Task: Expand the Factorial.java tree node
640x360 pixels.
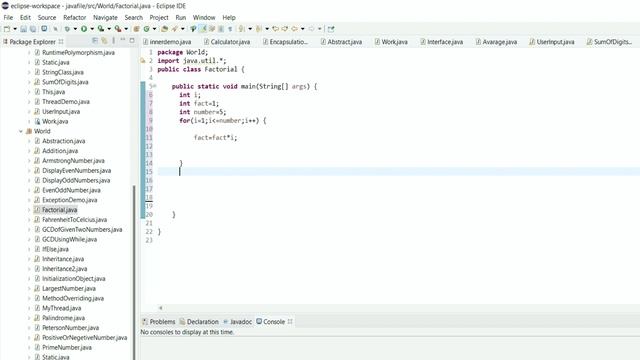Action: 29,210
